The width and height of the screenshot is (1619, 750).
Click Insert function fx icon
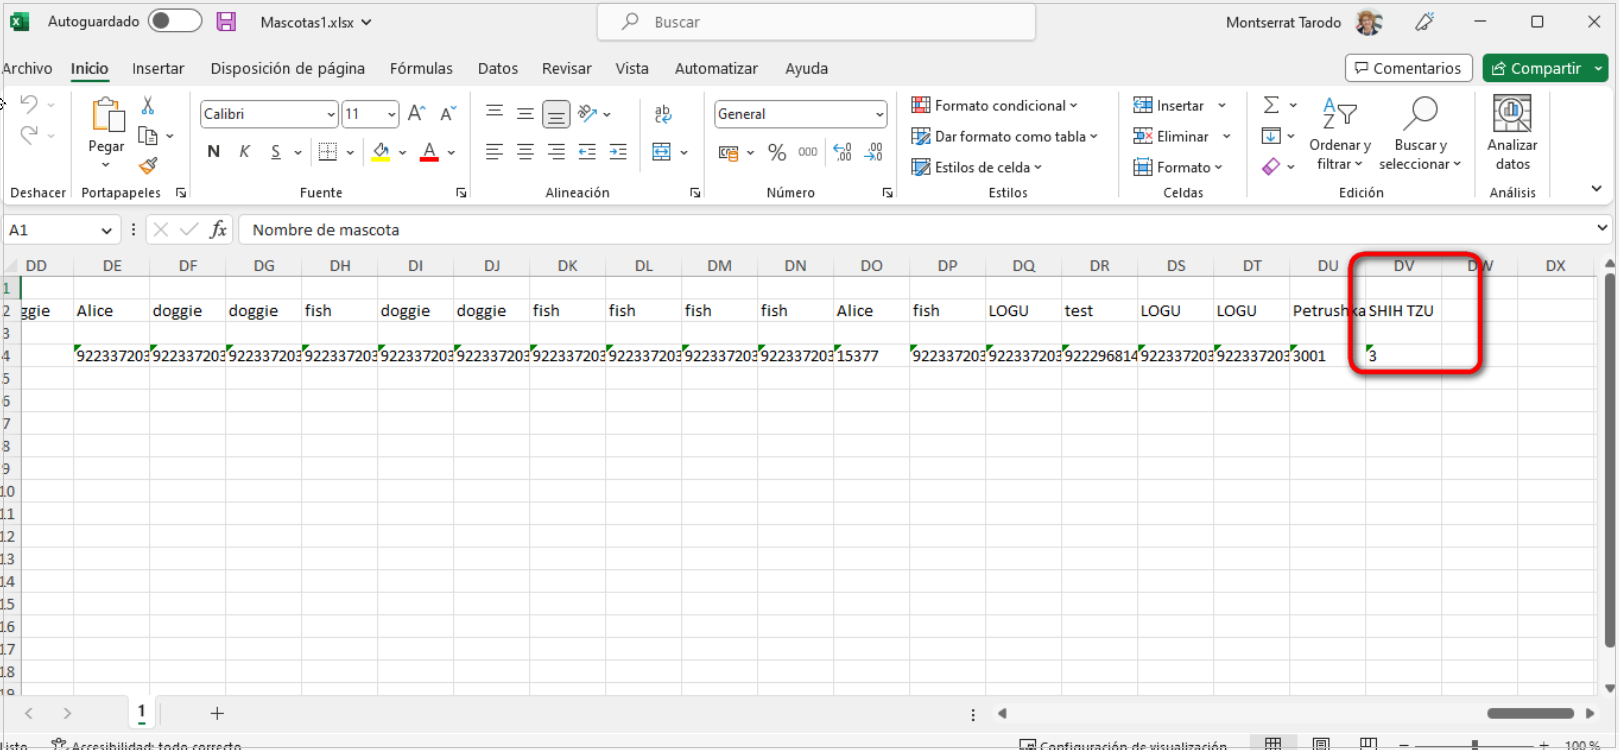click(218, 230)
